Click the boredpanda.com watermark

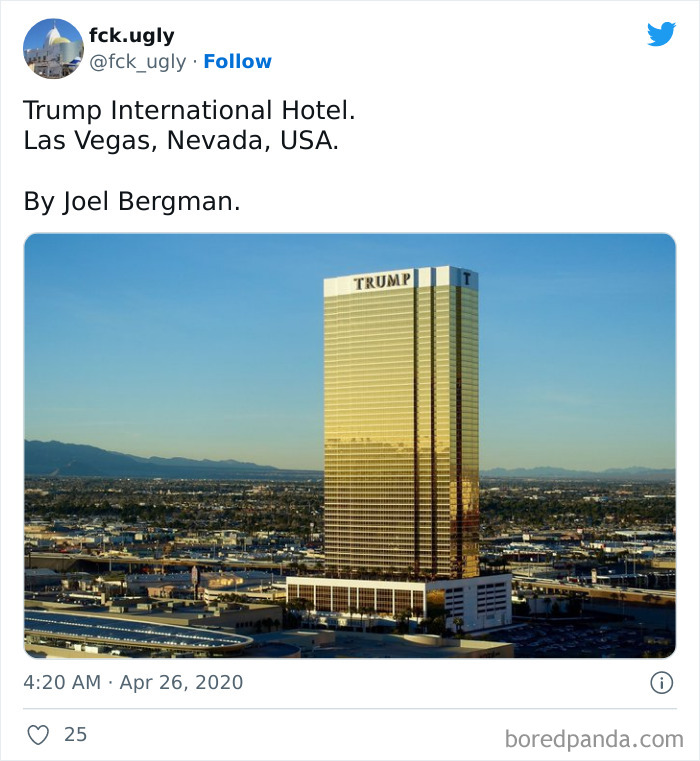[593, 739]
